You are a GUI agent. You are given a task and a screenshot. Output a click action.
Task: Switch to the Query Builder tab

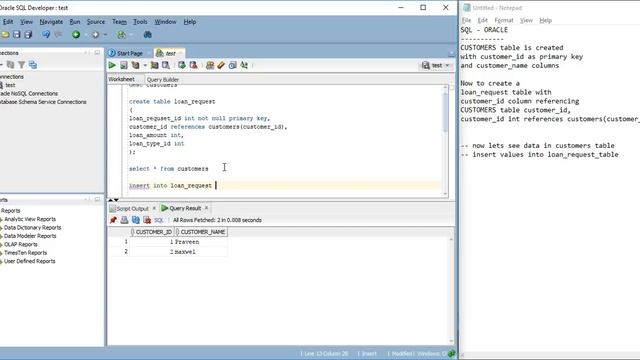coord(162,80)
